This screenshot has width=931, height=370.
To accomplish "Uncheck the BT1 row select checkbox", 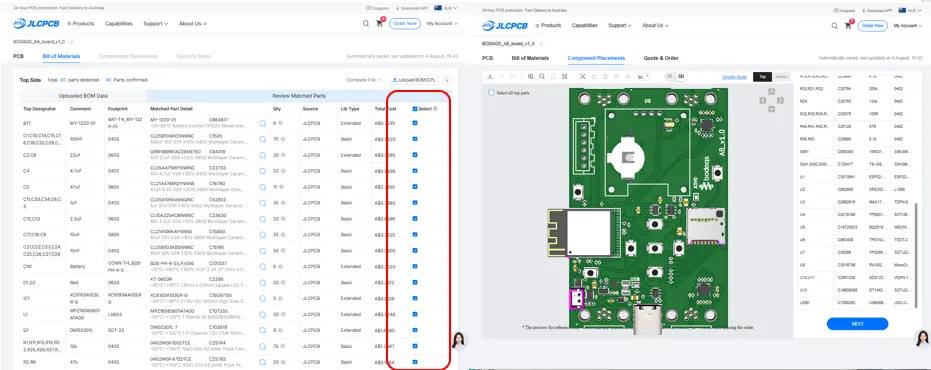I will tap(414, 123).
